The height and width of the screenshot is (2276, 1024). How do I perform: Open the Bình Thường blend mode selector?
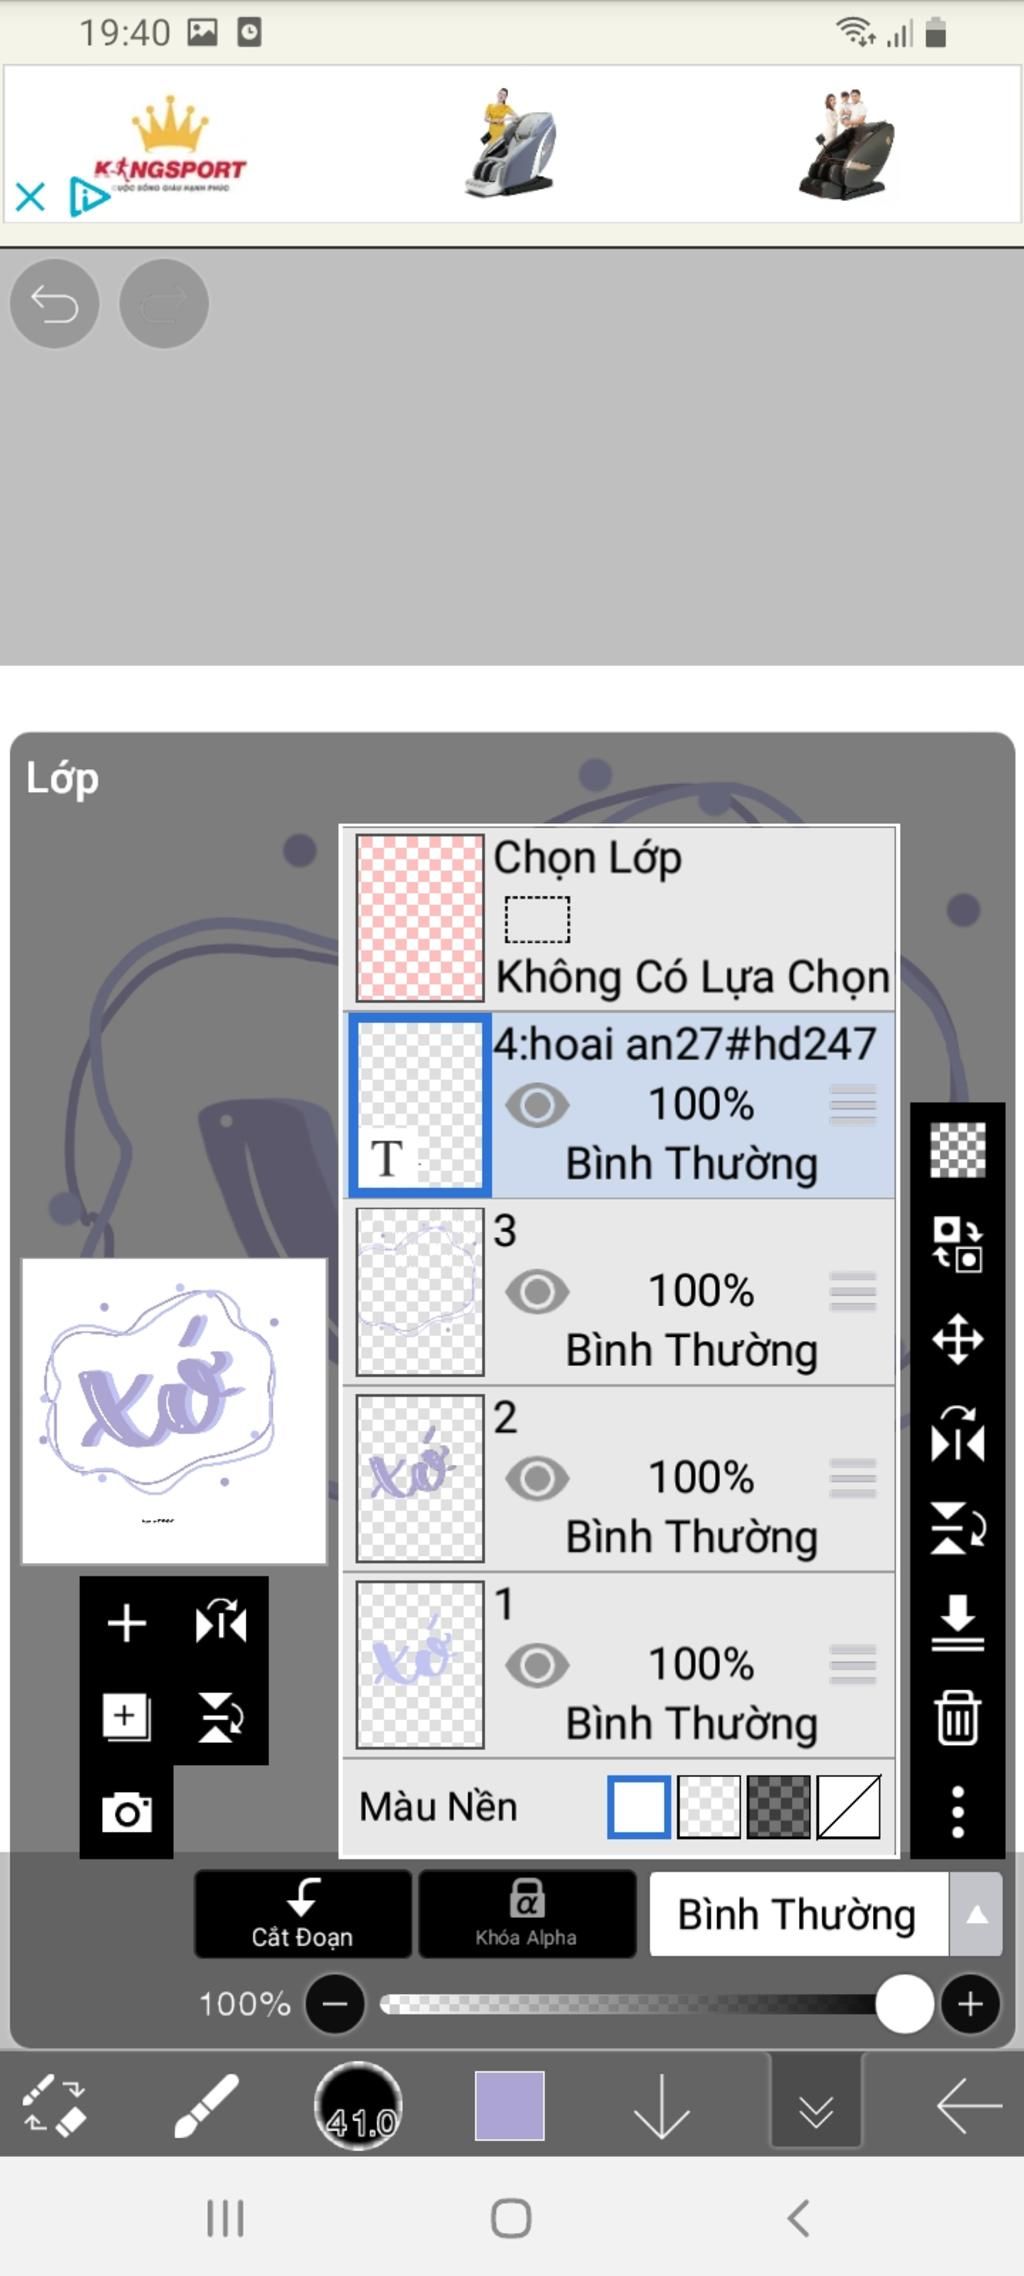click(798, 1914)
